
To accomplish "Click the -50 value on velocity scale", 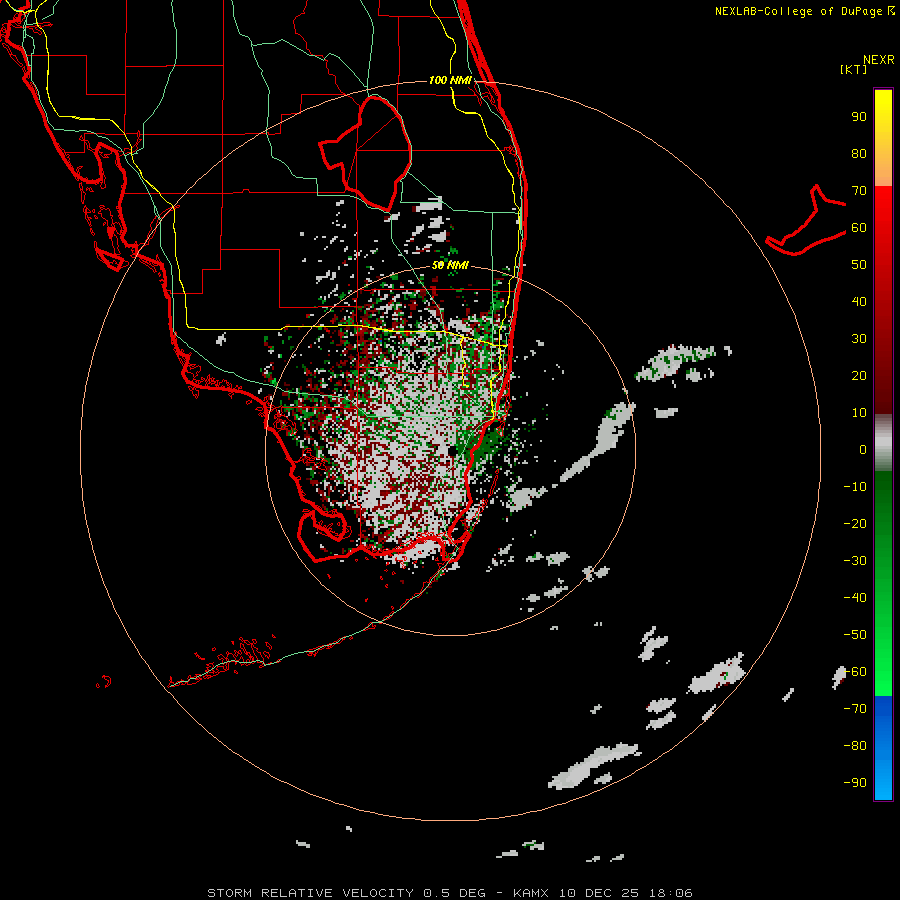I will (x=855, y=634).
